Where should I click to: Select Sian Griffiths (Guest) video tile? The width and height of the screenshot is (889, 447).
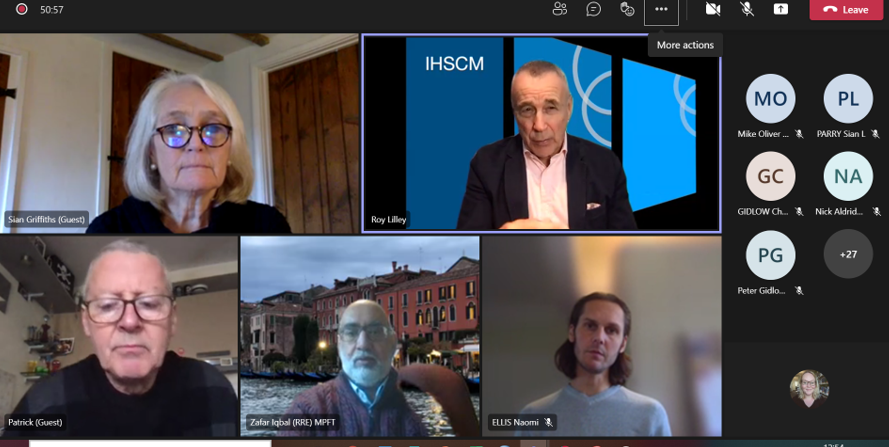tap(179, 133)
